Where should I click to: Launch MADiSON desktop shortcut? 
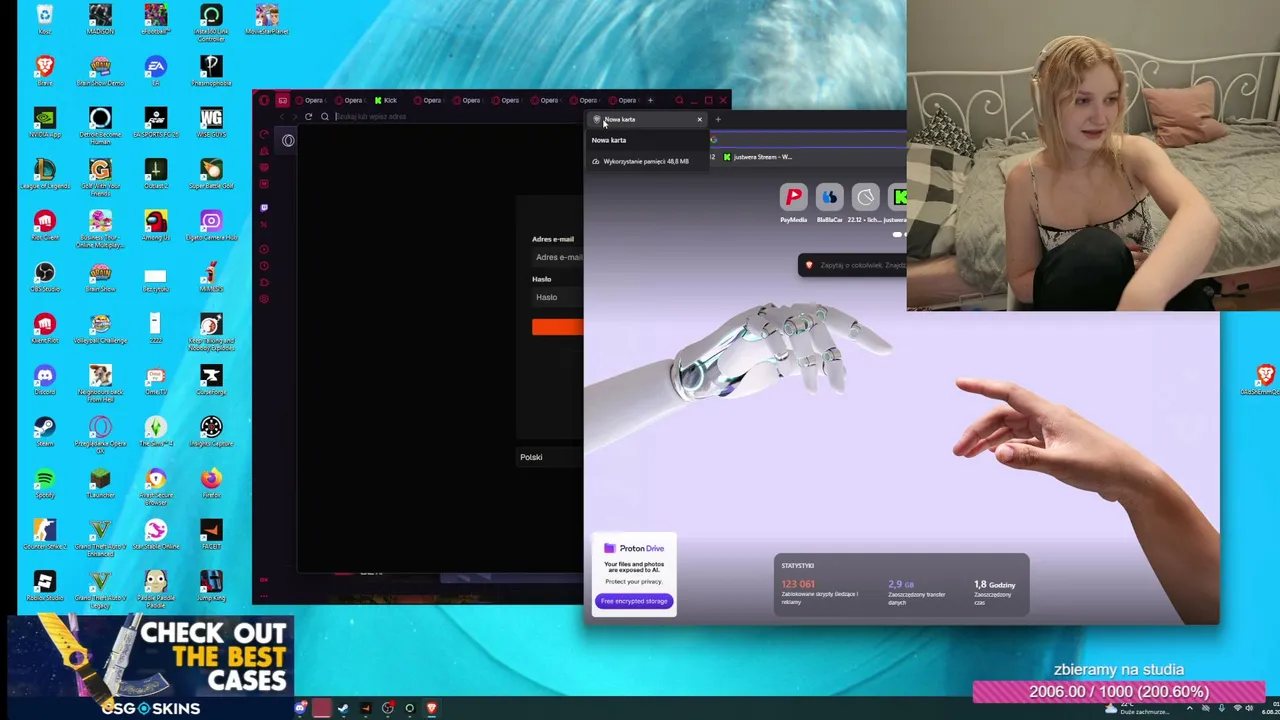coord(100,20)
